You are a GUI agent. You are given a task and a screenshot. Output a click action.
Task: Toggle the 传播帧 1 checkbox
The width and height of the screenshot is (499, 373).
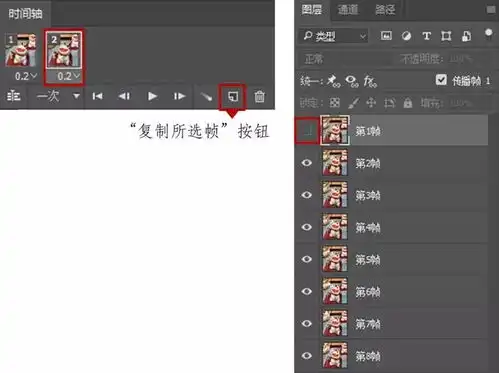(441, 80)
